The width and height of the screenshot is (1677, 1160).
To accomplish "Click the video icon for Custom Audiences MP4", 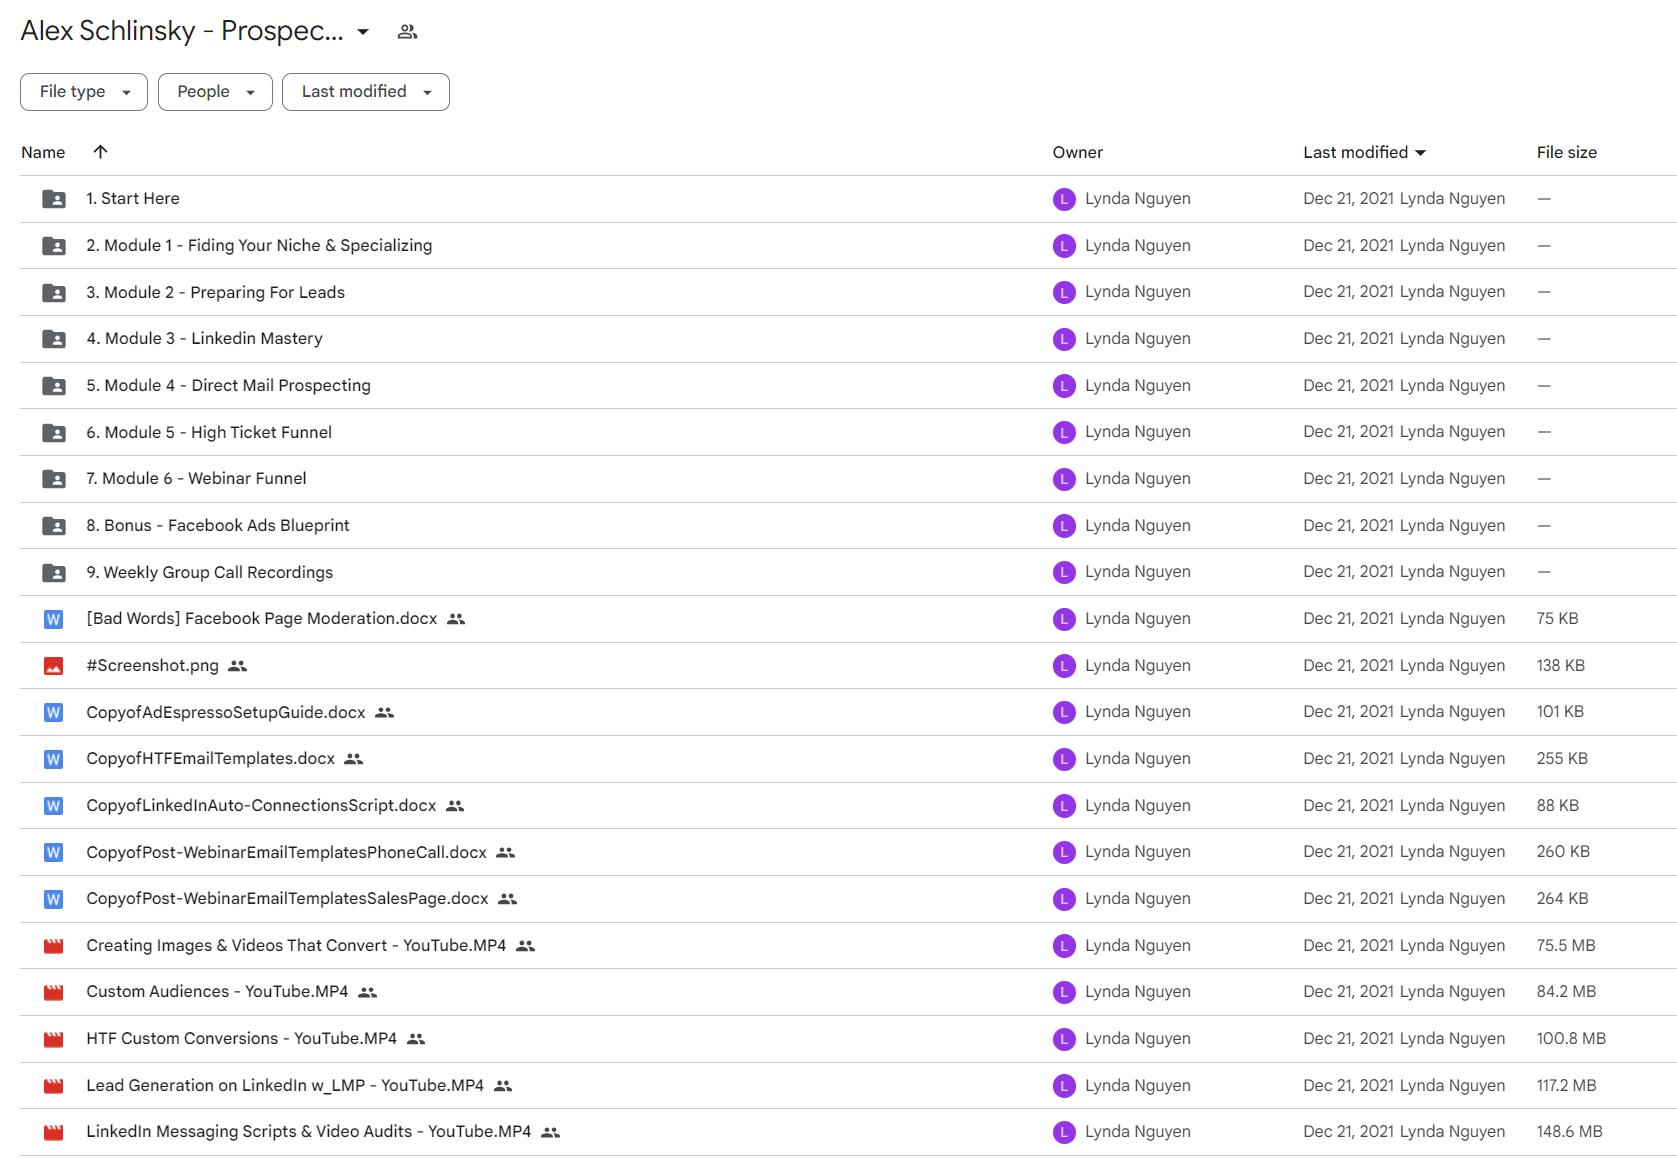I will (54, 993).
